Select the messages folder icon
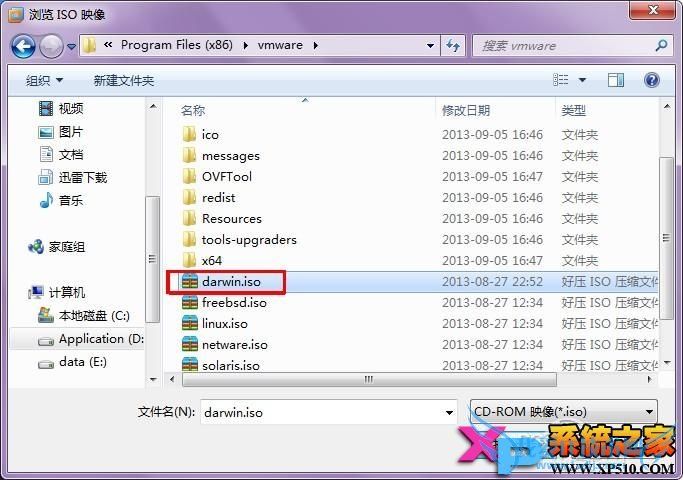 [x=189, y=155]
